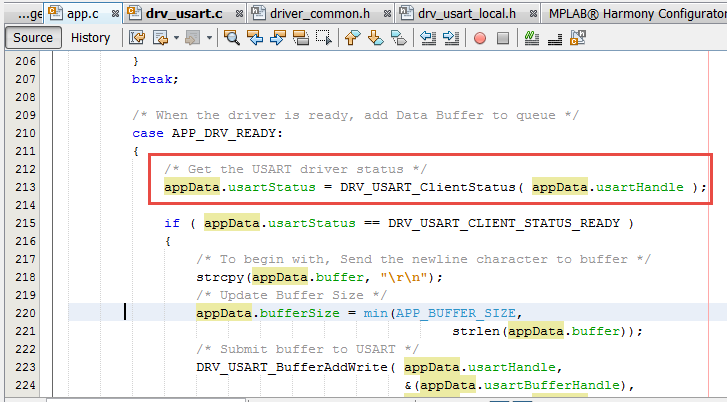The width and height of the screenshot is (727, 402).
Task: Shift the line right
Action: click(450, 38)
